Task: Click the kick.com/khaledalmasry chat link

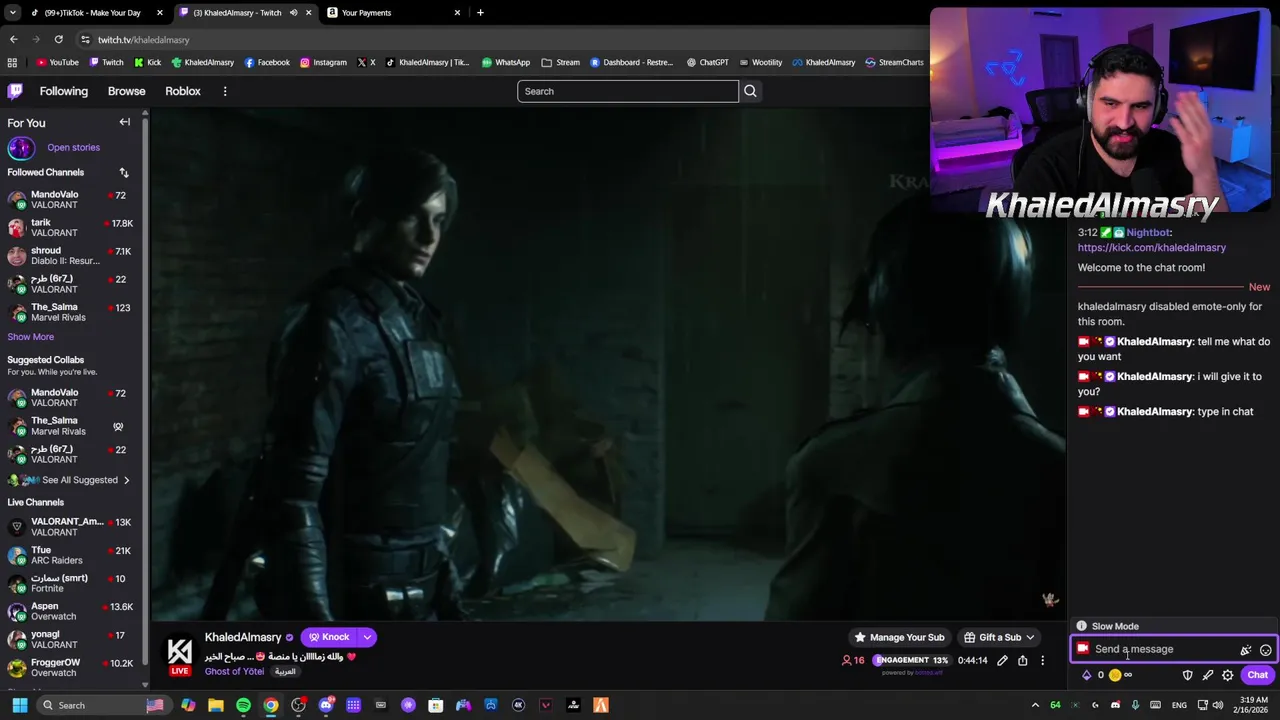Action: pos(1151,247)
